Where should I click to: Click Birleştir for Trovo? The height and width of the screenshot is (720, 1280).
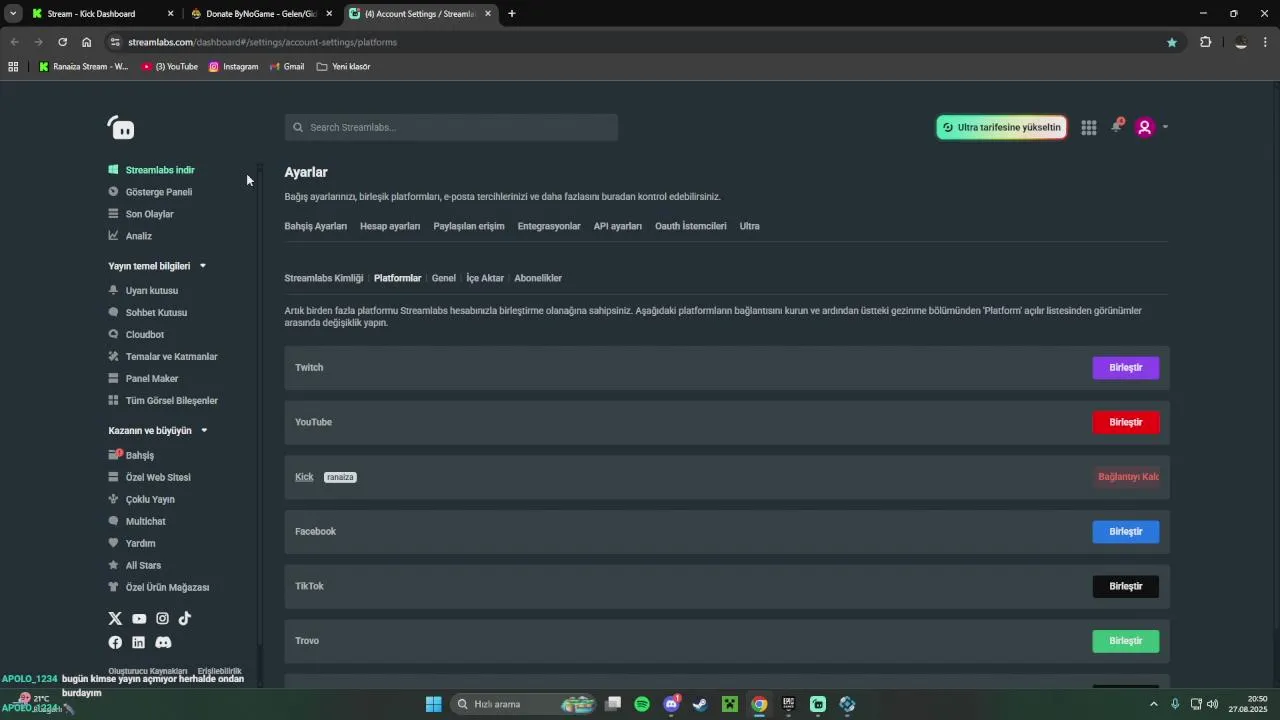click(1126, 641)
